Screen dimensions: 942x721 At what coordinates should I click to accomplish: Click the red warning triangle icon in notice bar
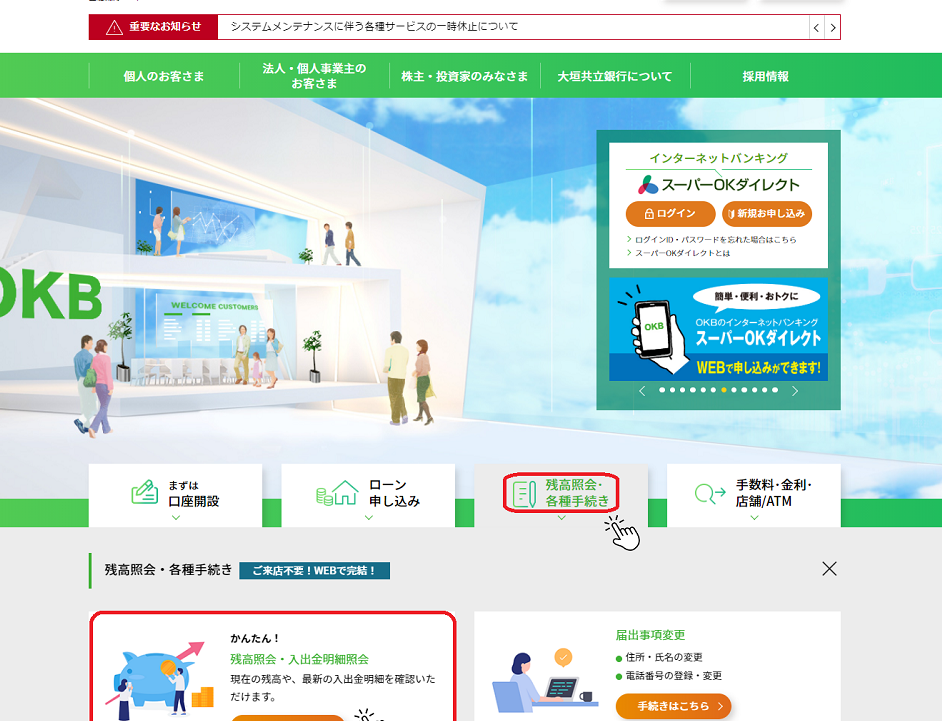pyautogui.click(x=114, y=27)
